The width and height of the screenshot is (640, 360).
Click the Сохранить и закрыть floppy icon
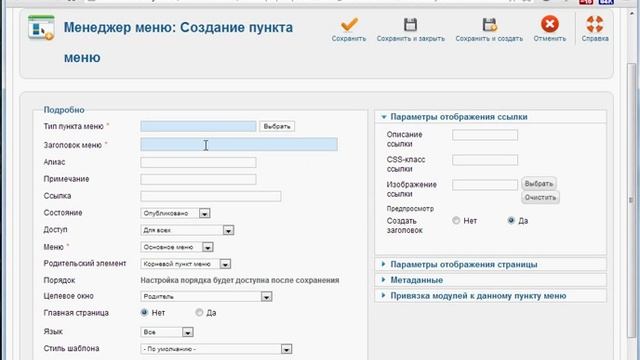tap(410, 24)
